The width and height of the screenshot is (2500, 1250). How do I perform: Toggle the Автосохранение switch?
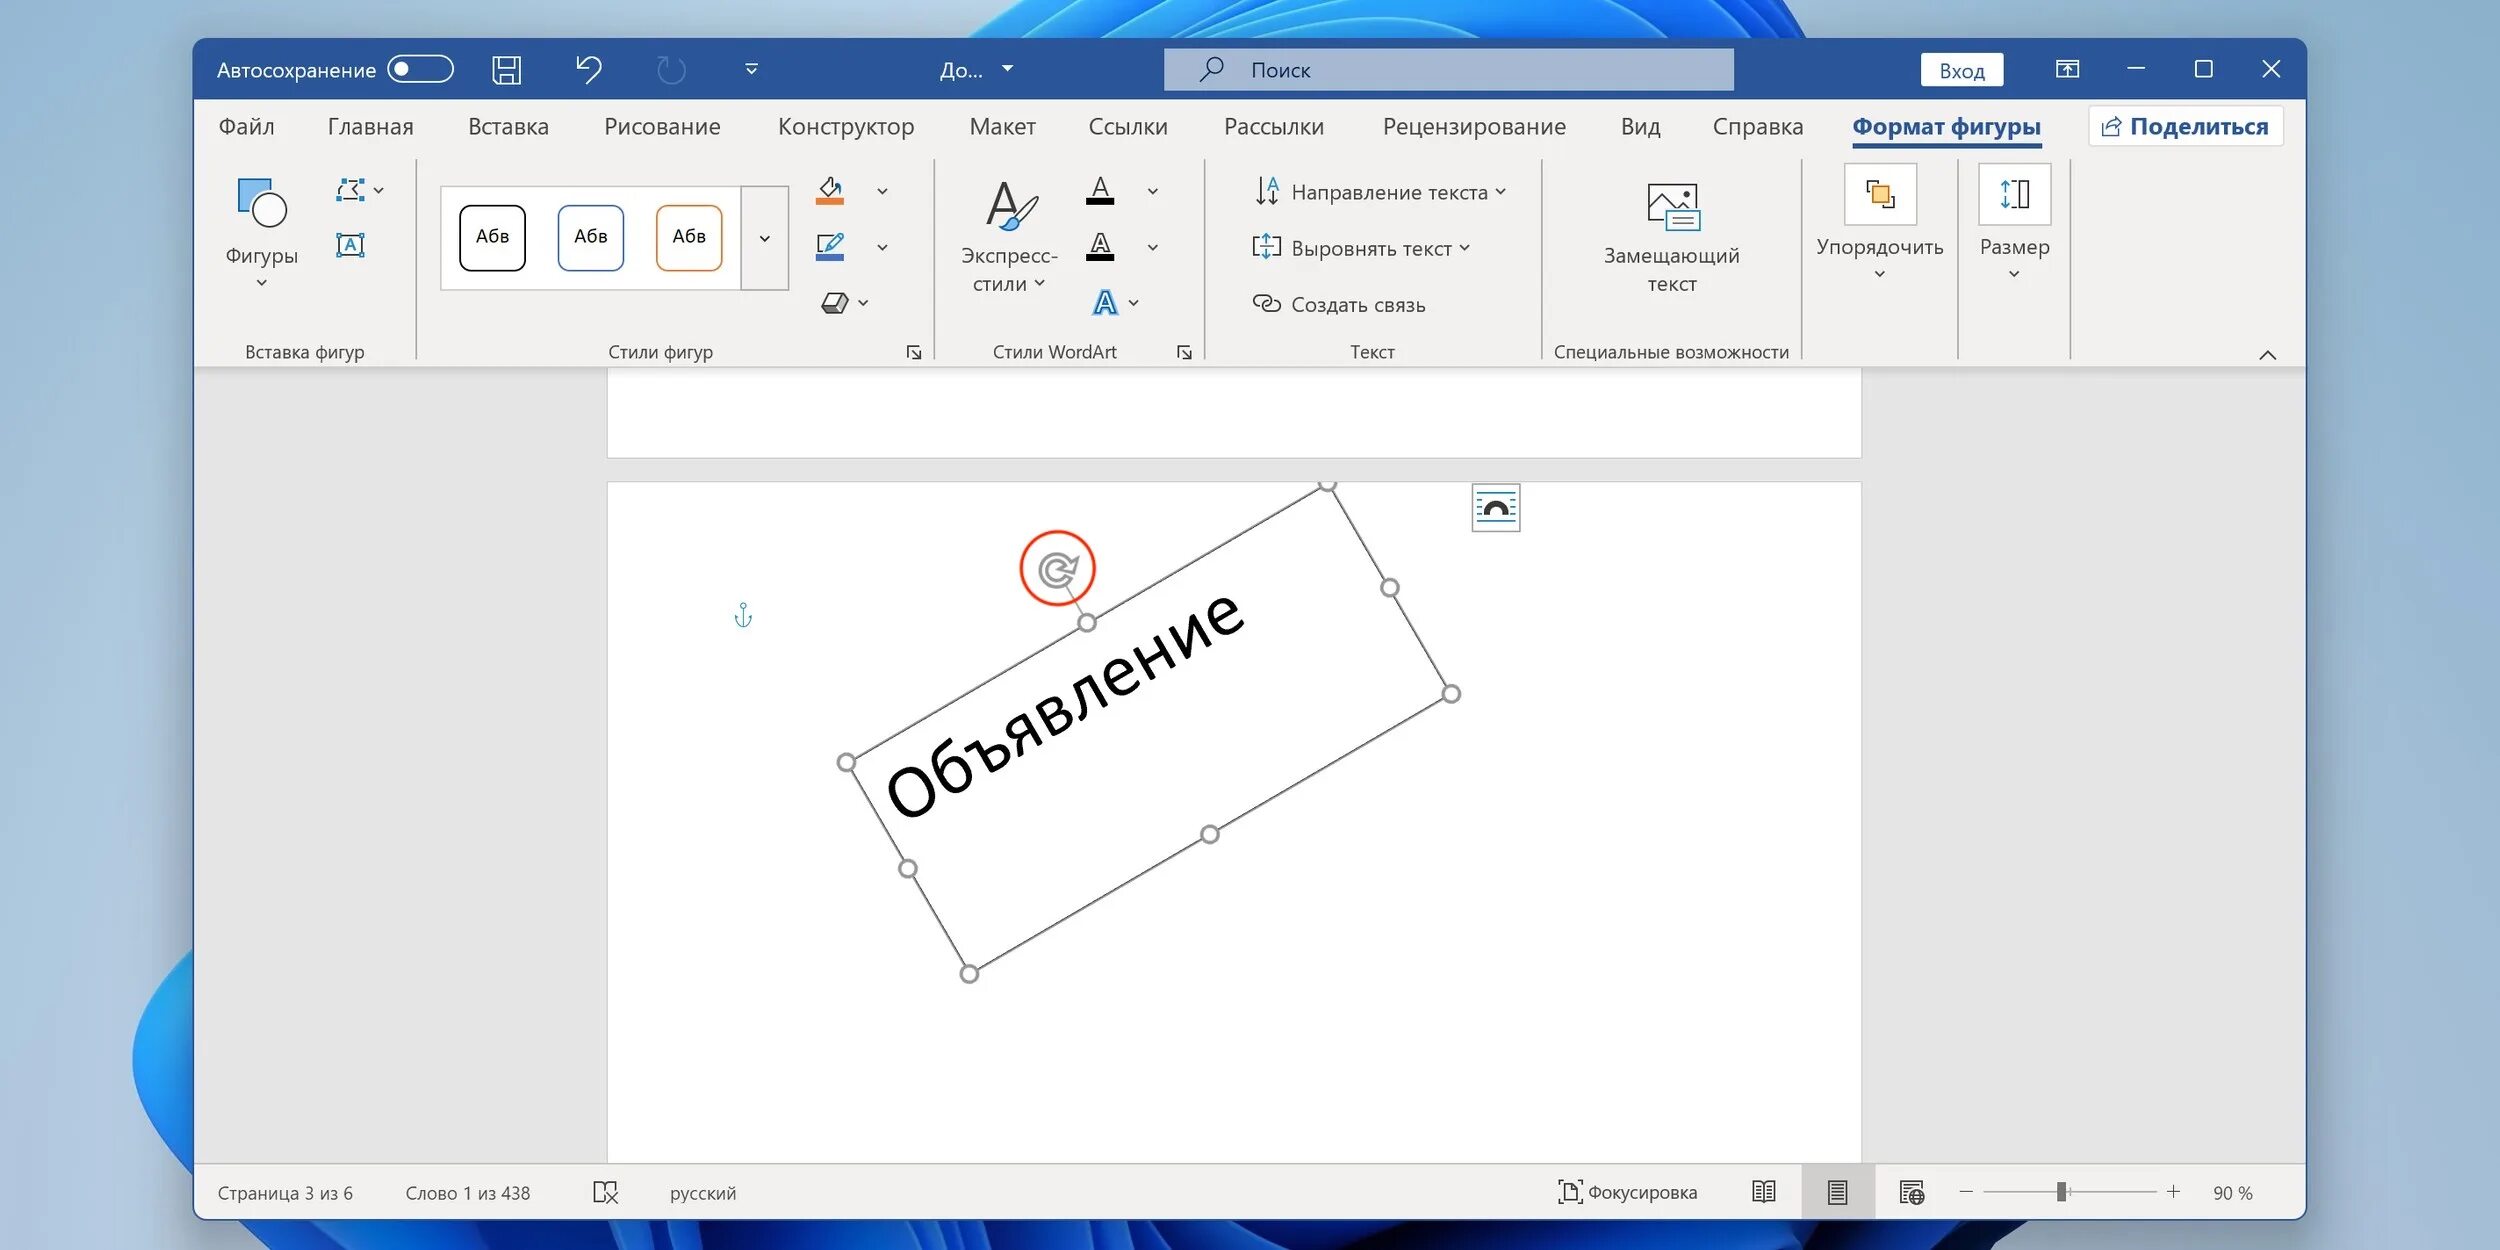click(420, 69)
